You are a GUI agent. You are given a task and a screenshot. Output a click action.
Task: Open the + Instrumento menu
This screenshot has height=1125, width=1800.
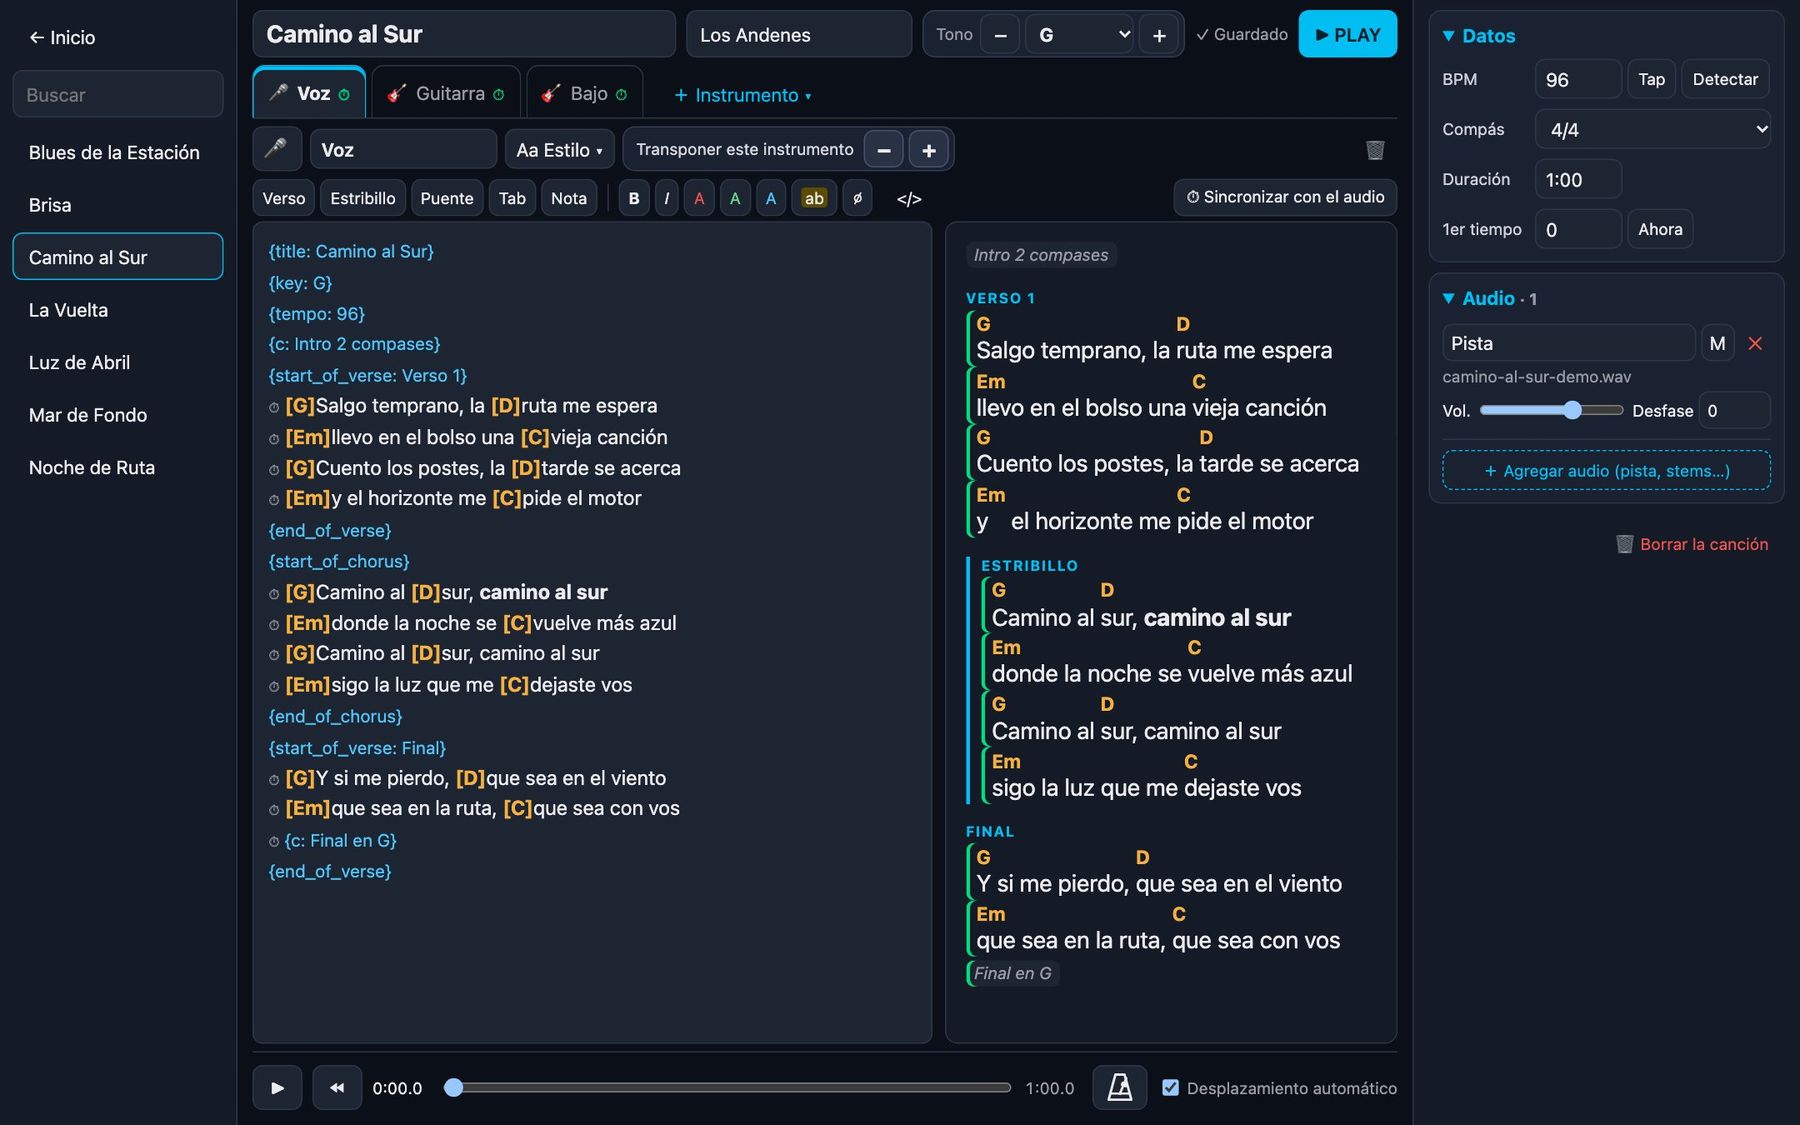coord(742,95)
